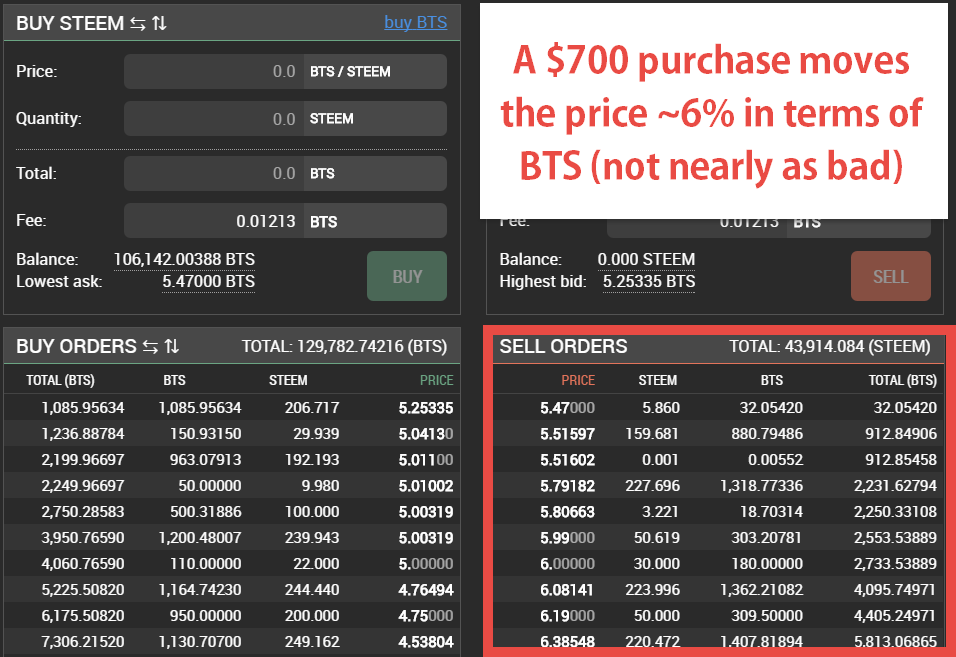The image size is (956, 657).
Task: Select the buy order with 239.943 STEEM
Action: (x=232, y=538)
